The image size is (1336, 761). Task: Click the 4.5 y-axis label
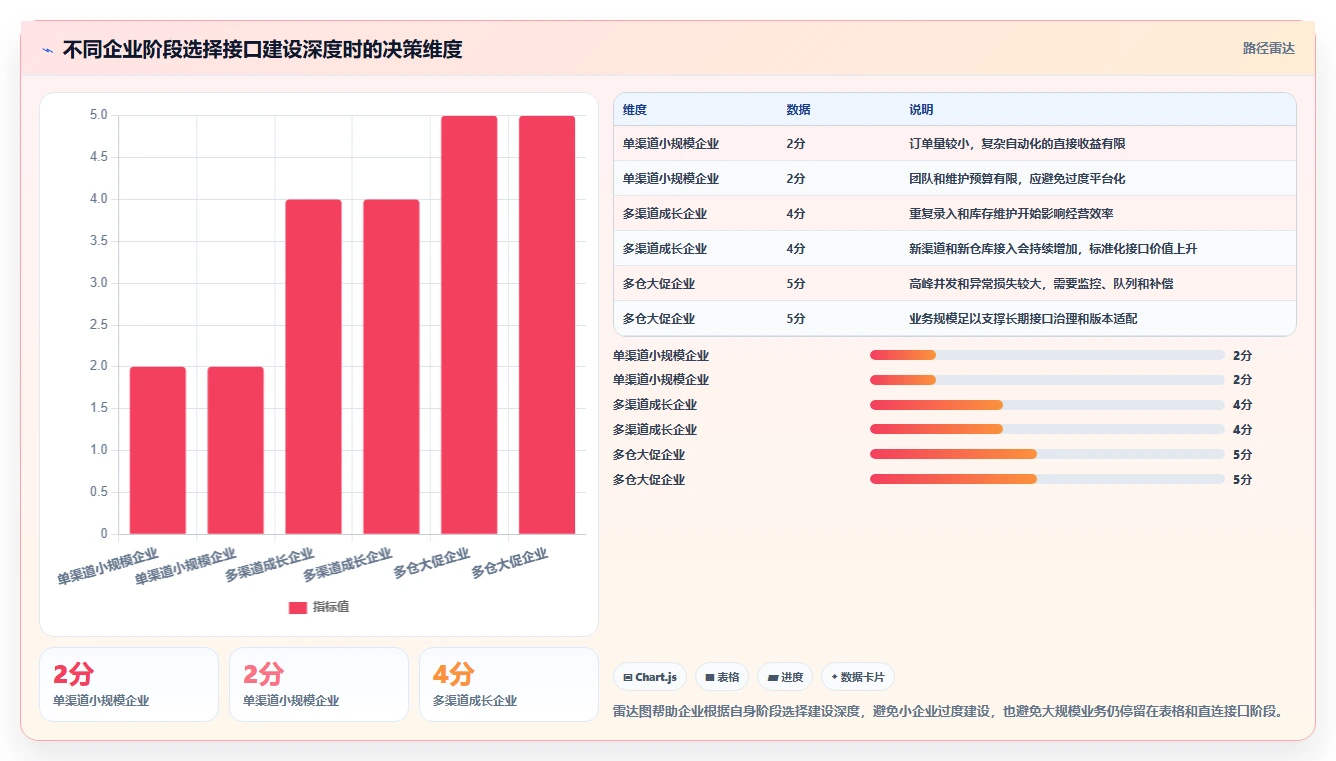[x=98, y=157]
